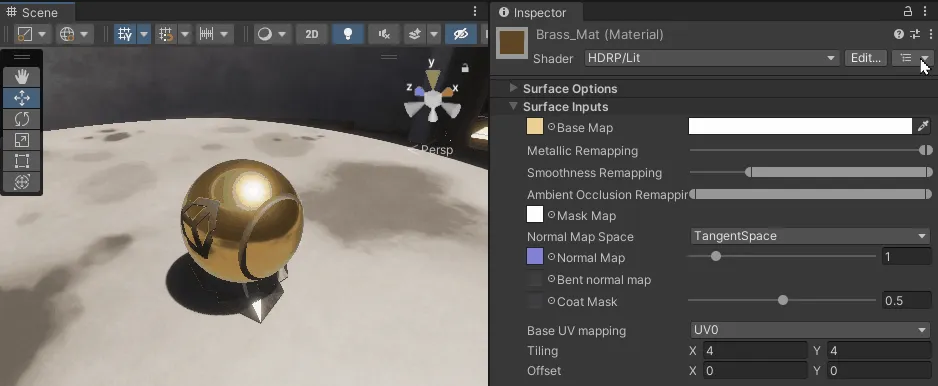Click the empty Bent normal map slot

(535, 279)
